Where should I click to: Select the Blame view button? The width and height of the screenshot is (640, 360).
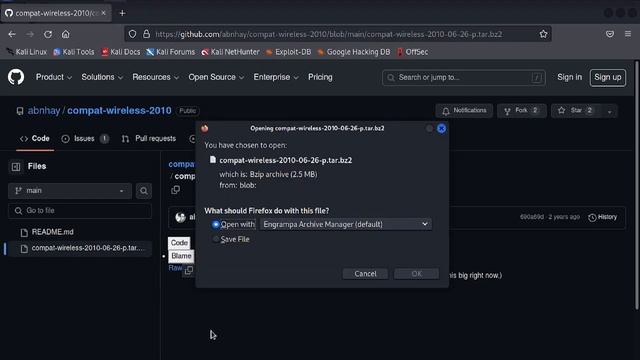[181, 256]
